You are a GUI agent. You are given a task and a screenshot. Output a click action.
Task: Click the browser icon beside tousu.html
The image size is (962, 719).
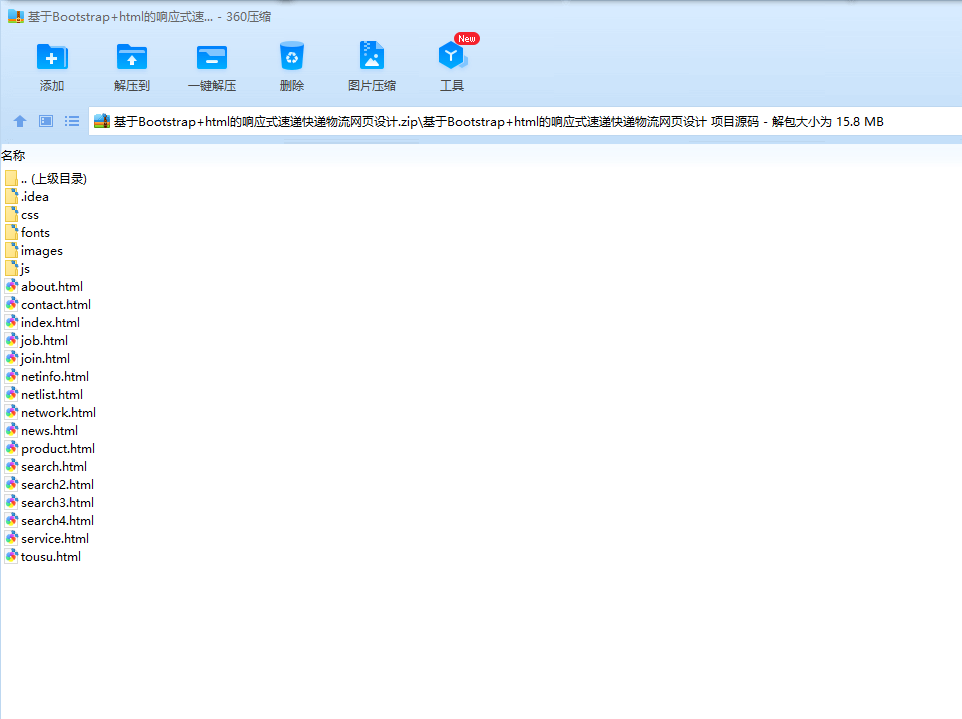tap(12, 556)
